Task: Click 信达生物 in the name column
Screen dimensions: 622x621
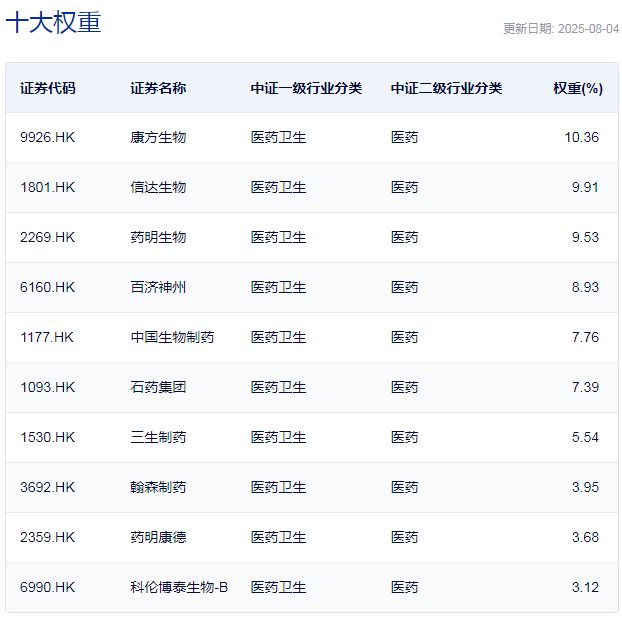Action: [x=158, y=187]
